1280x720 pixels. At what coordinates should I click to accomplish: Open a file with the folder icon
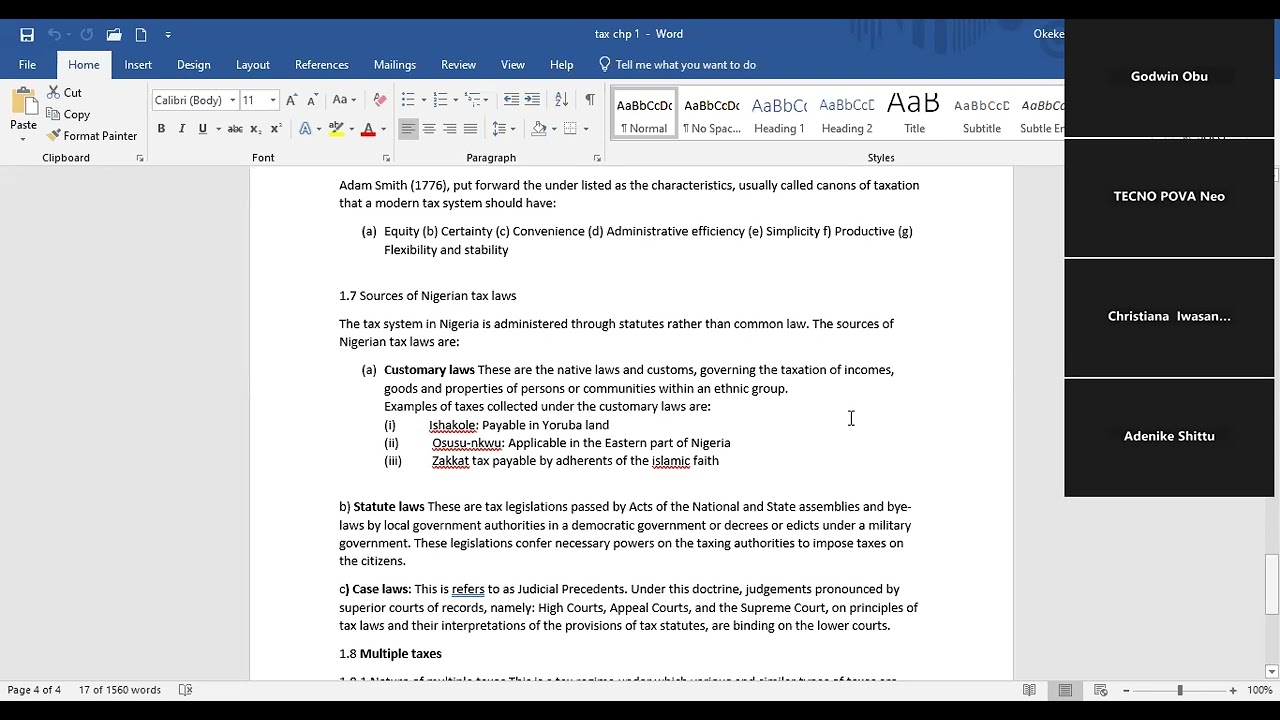click(114, 34)
